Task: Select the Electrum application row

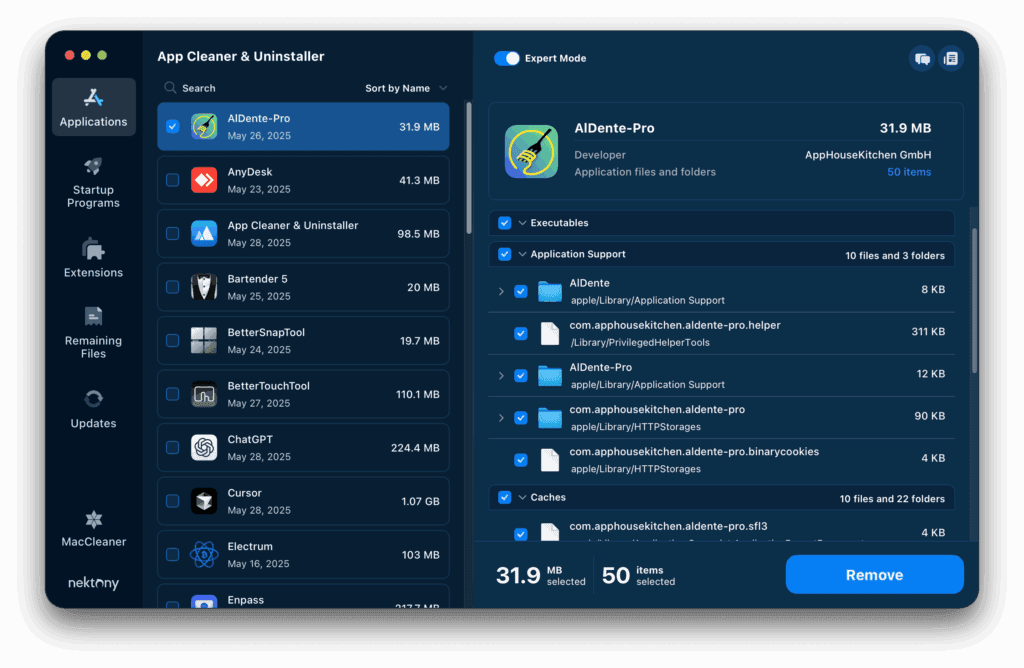Action: (x=303, y=555)
